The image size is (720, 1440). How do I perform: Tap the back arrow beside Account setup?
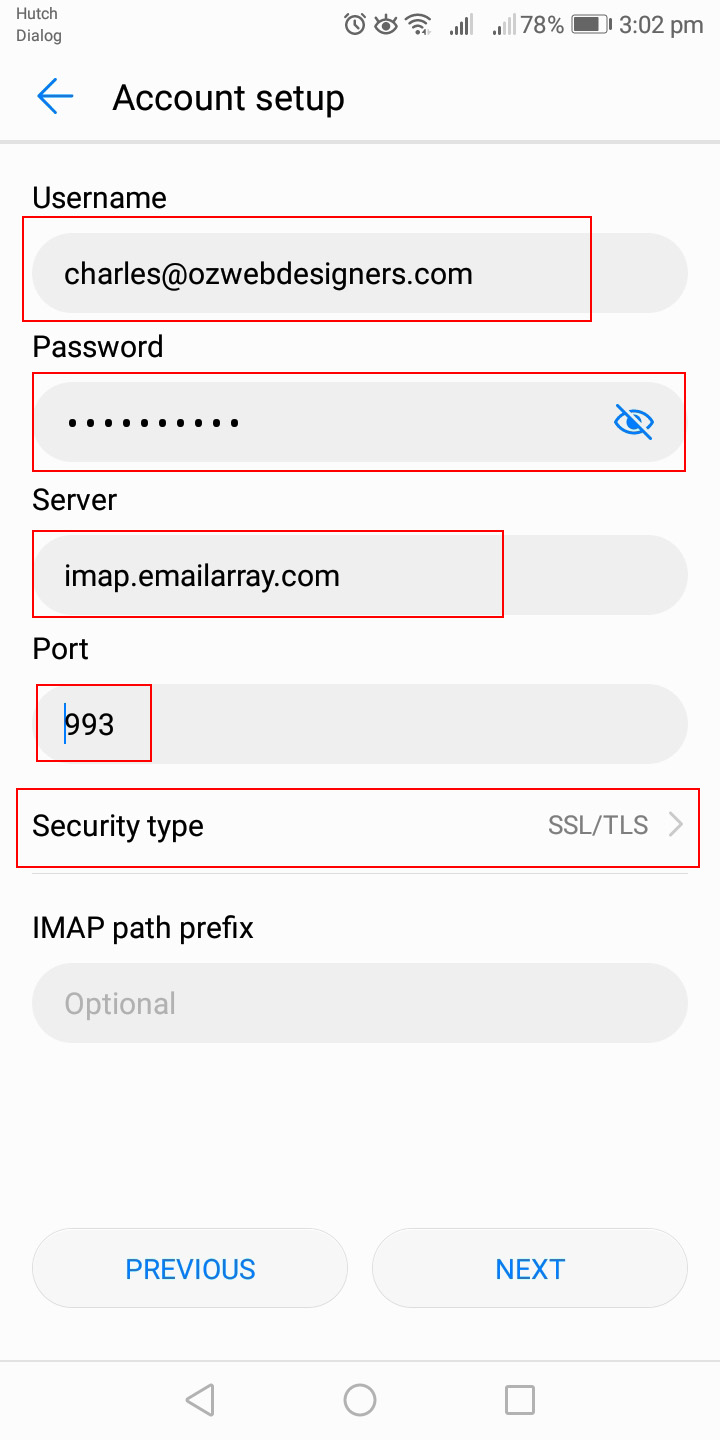tap(55, 97)
